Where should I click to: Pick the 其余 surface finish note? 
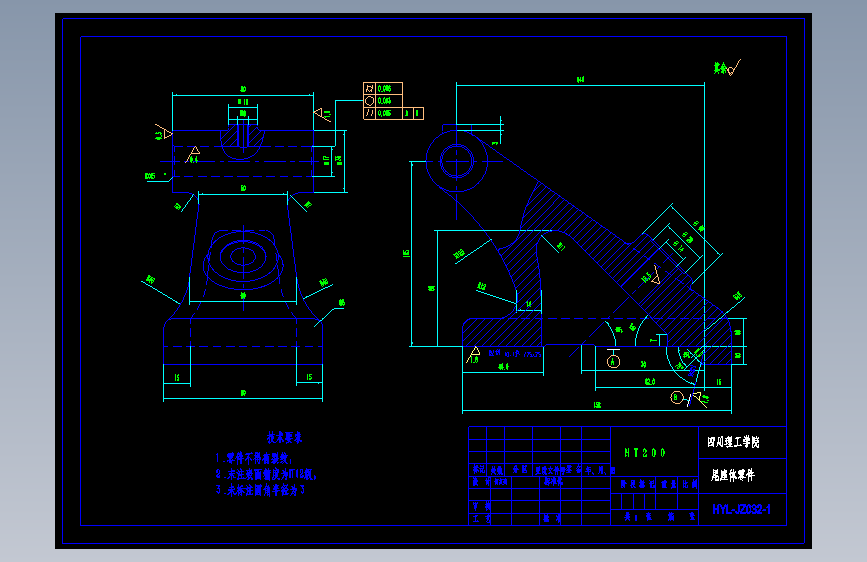pyautogui.click(x=727, y=67)
